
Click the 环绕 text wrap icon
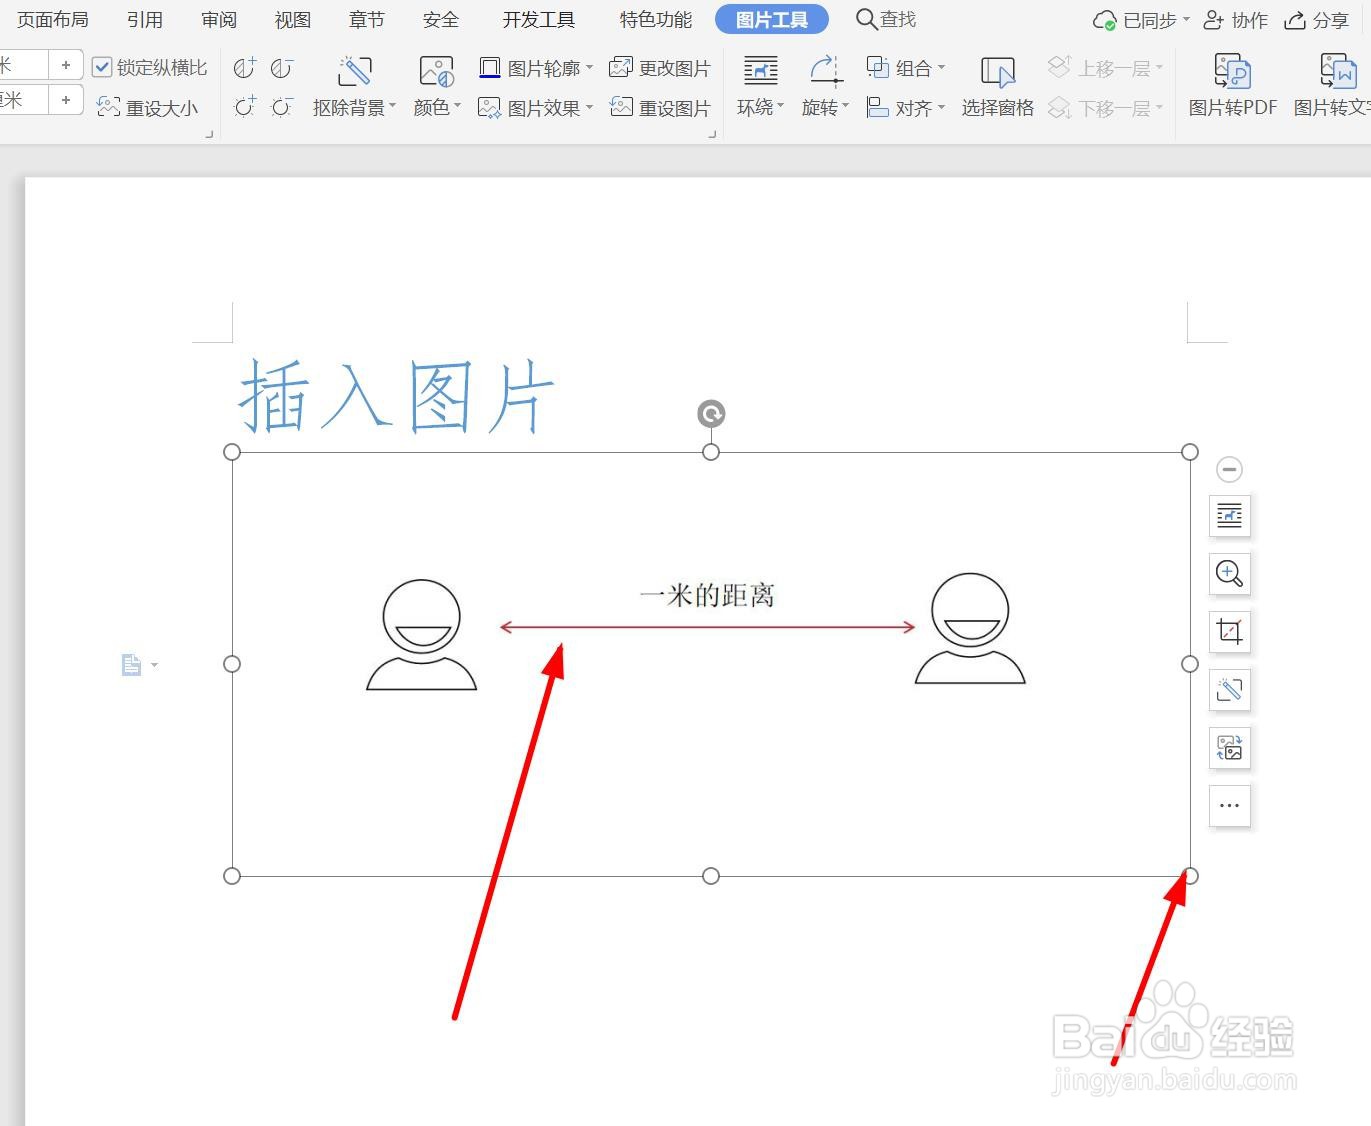coord(760,71)
